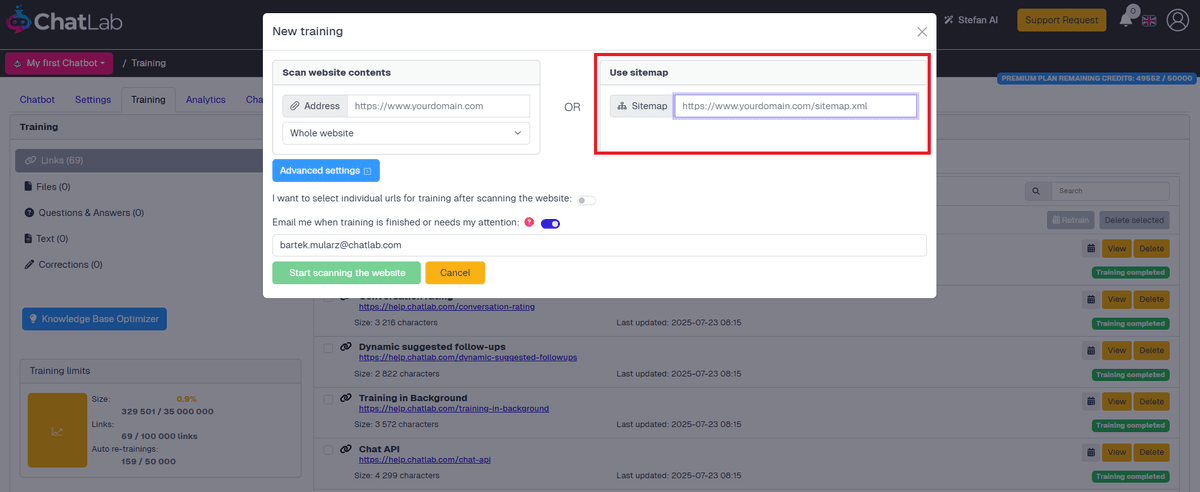Click the notification bell icon
Screen dimensions: 1200x492
[1126, 21]
